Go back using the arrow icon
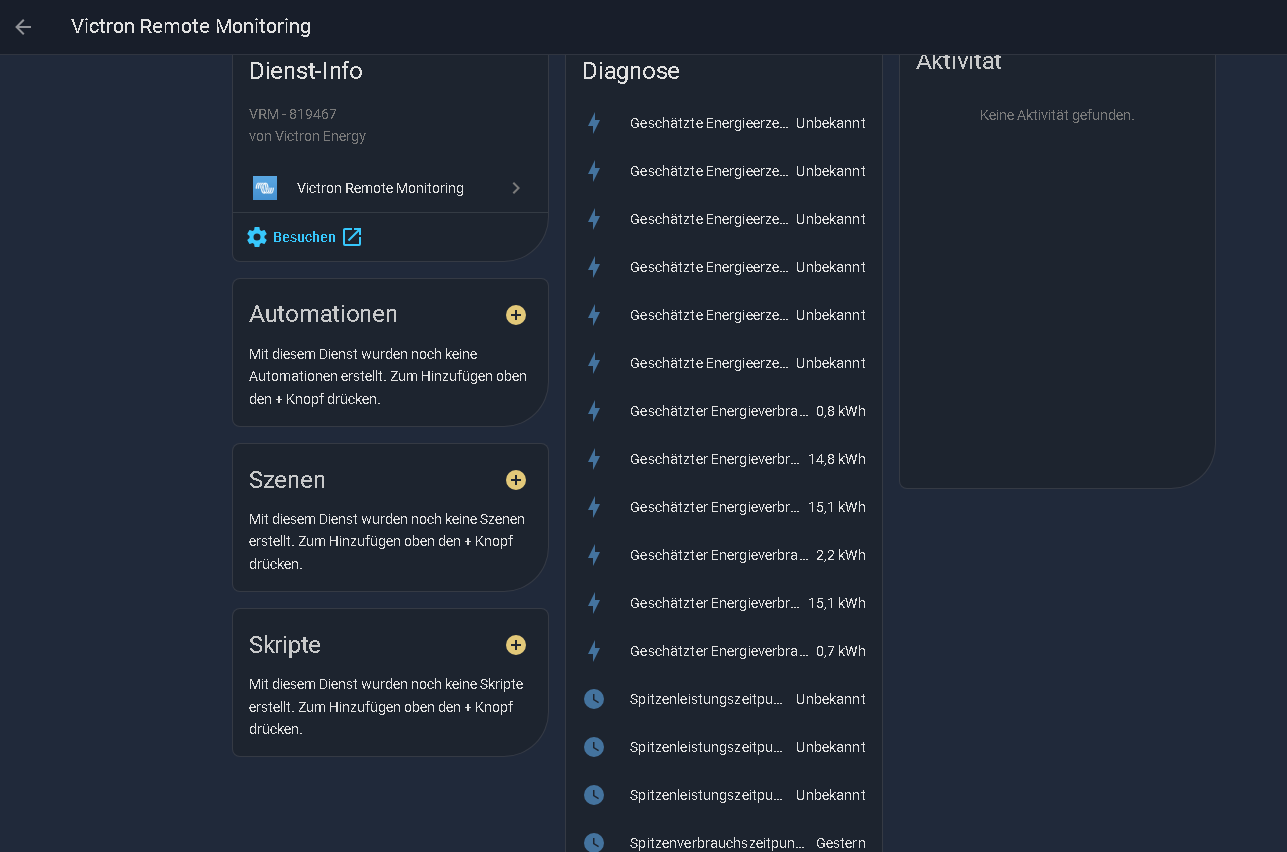Viewport: 1287px width, 852px height. pyautogui.click(x=23, y=27)
